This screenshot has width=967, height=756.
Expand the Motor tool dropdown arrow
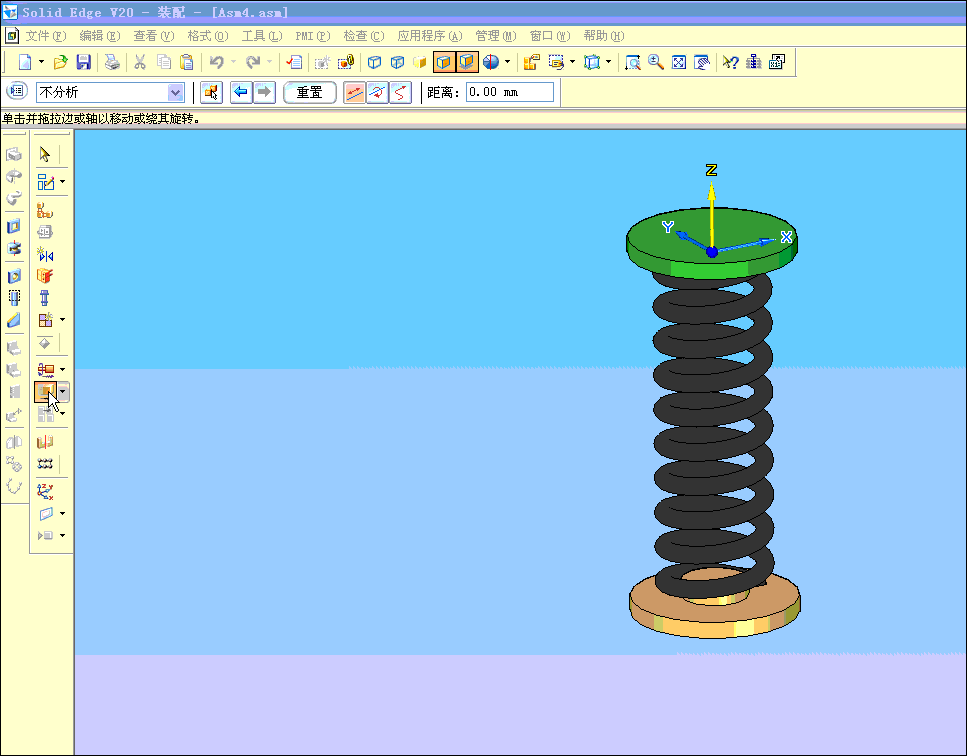click(62, 369)
